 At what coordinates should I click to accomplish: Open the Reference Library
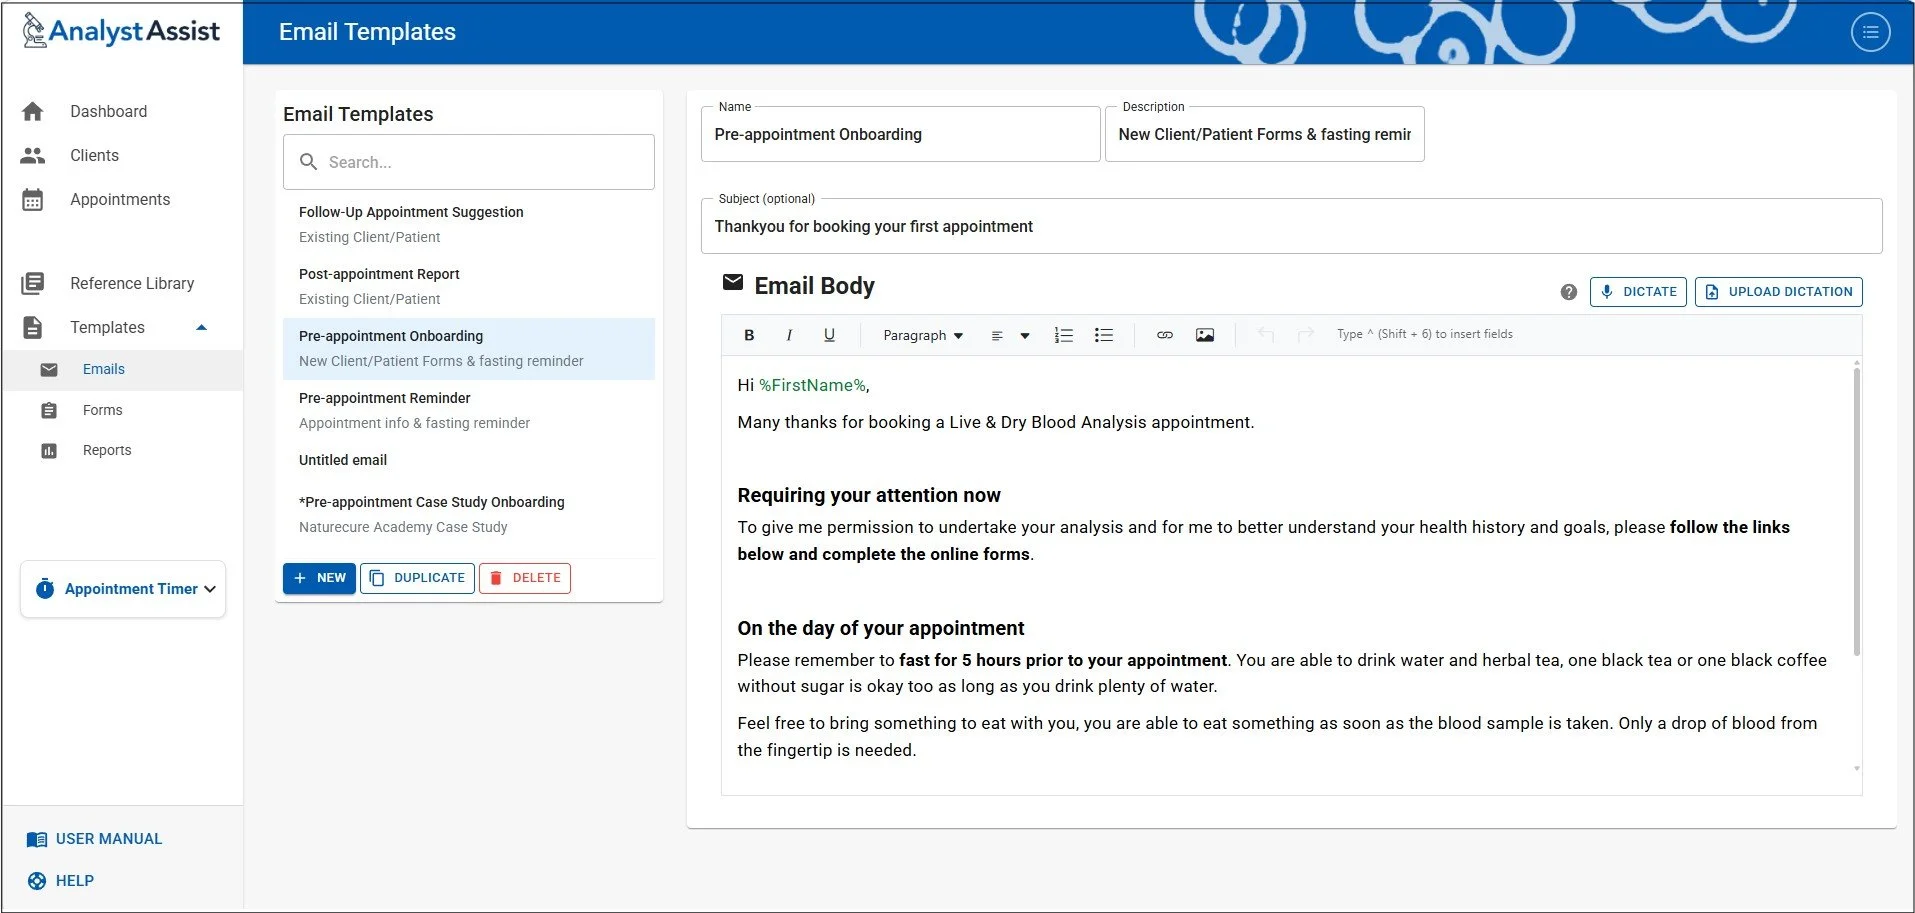coord(132,283)
